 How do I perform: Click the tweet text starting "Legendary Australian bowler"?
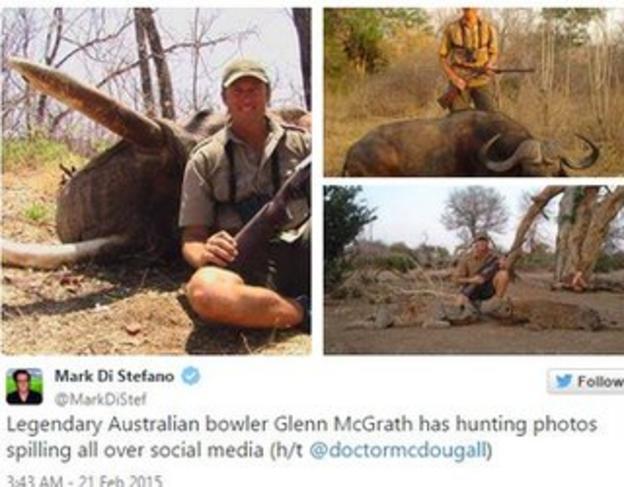[x=302, y=437]
